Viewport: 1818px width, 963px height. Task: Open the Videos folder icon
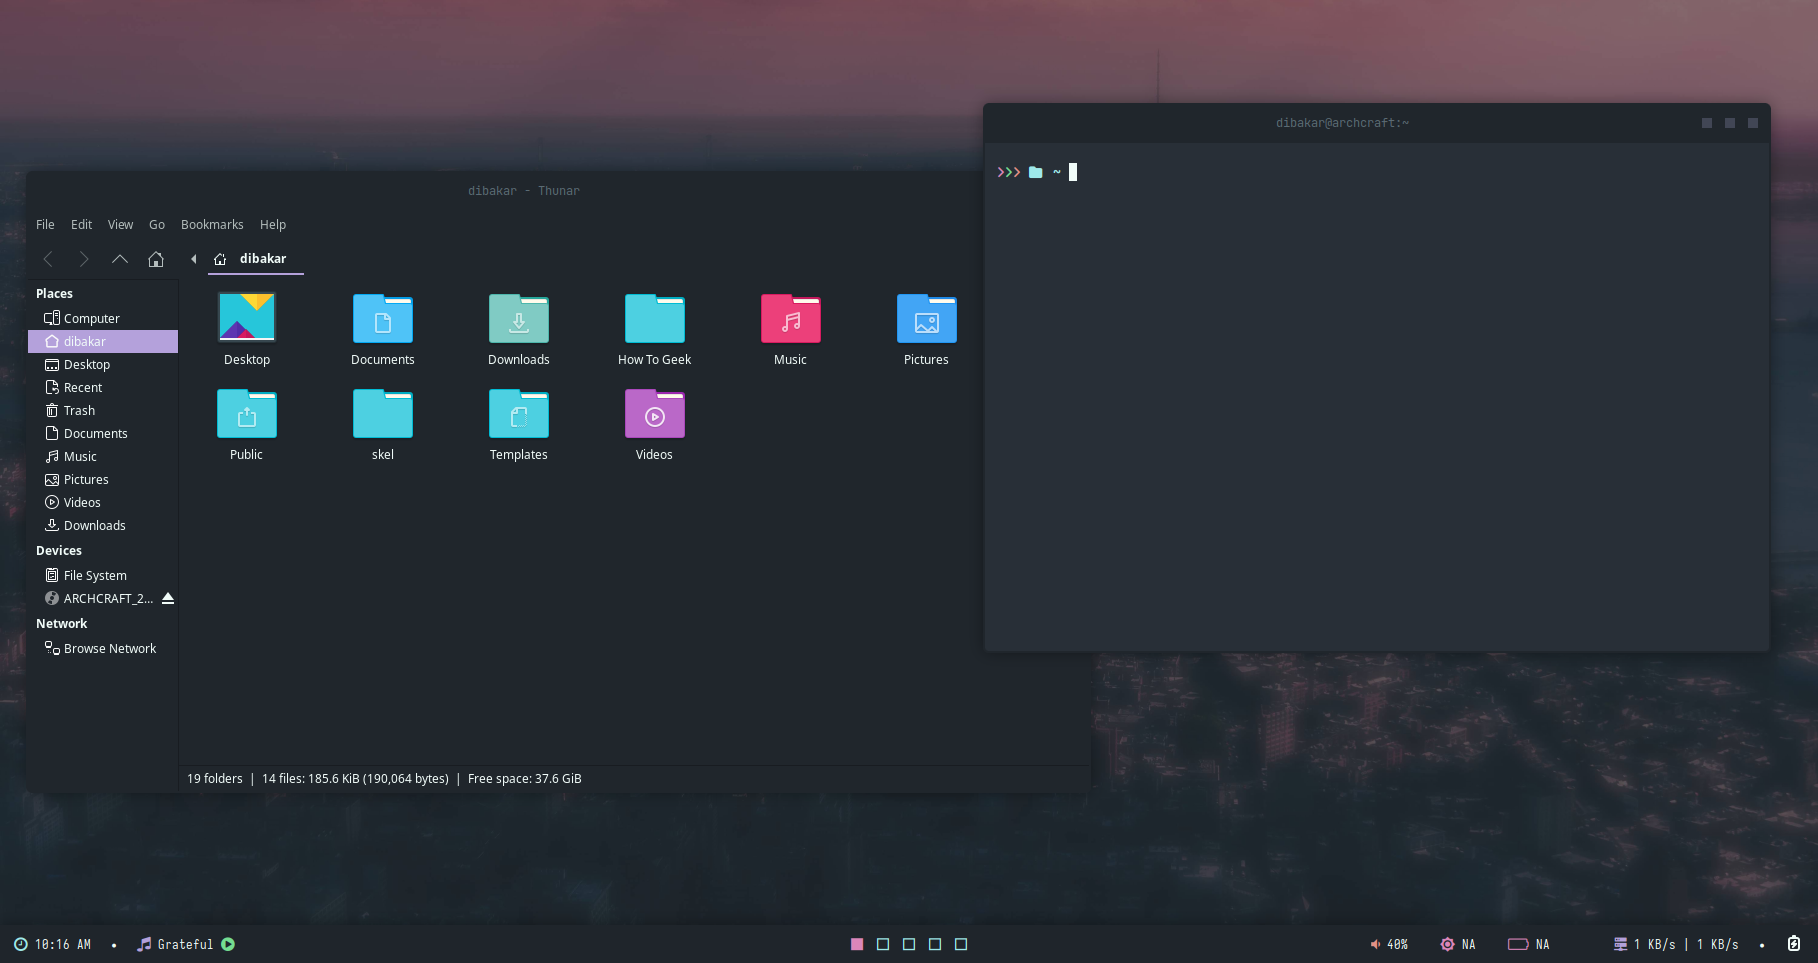tap(655, 413)
